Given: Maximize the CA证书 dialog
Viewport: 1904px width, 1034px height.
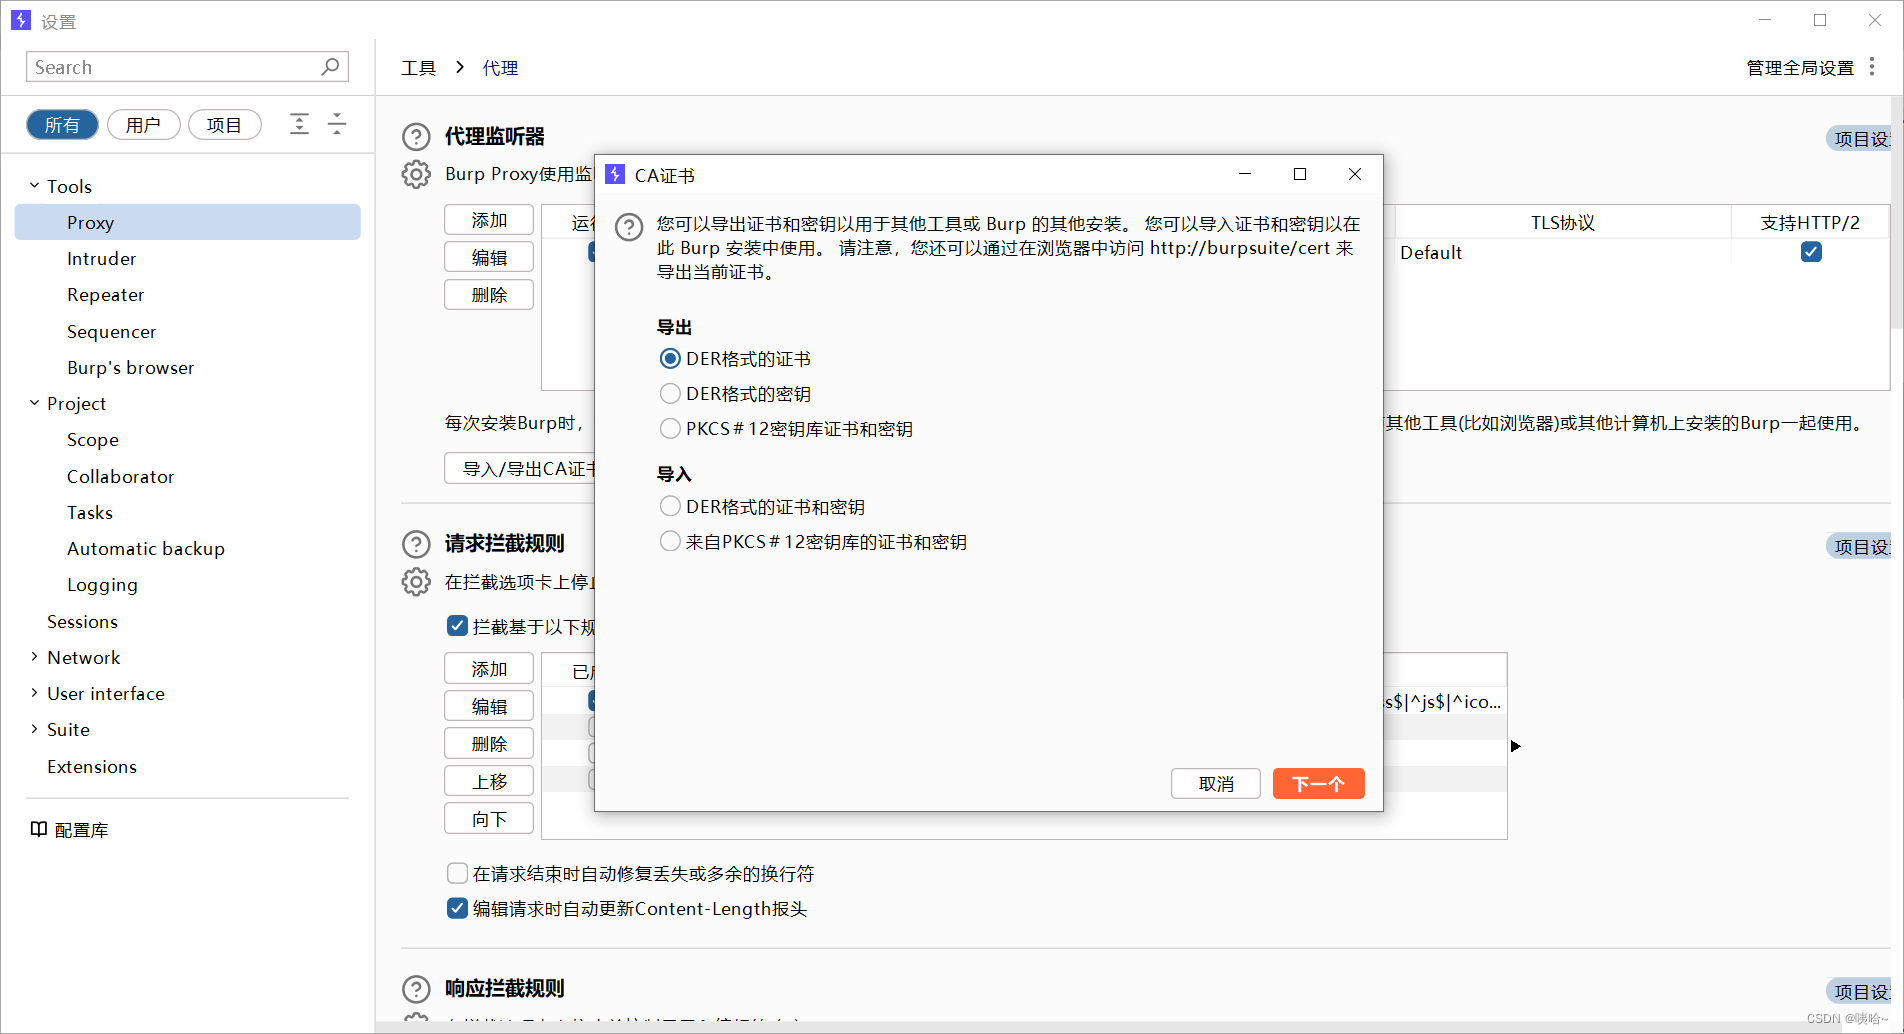Looking at the screenshot, I should [1300, 174].
